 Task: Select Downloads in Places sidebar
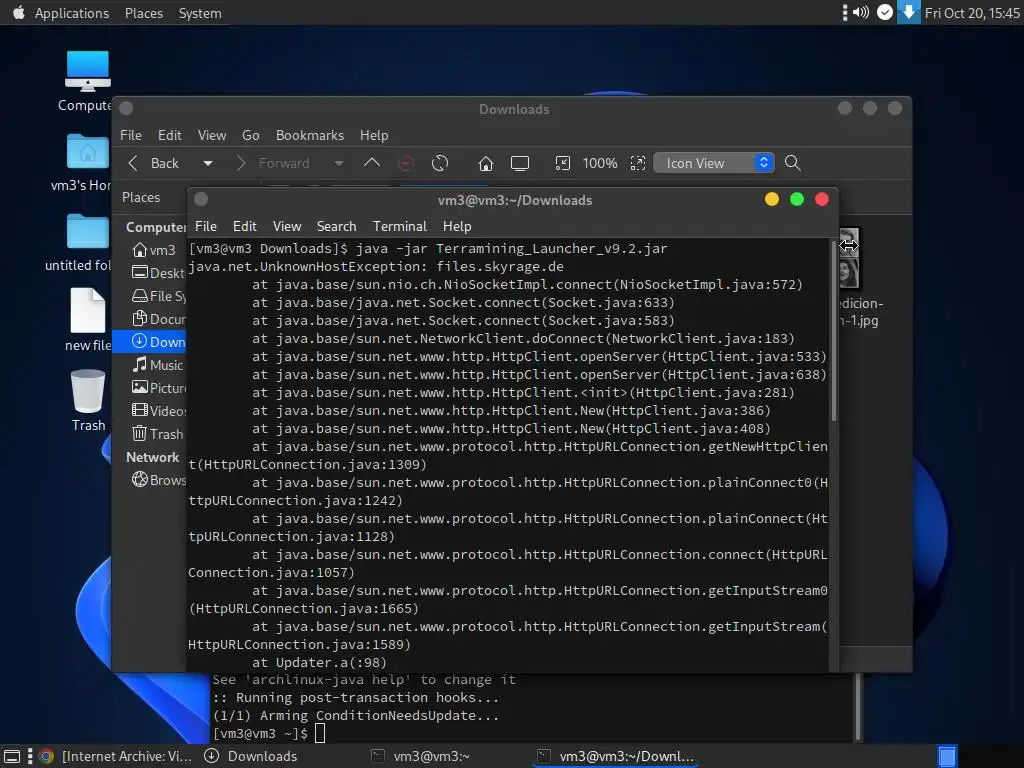(150, 342)
